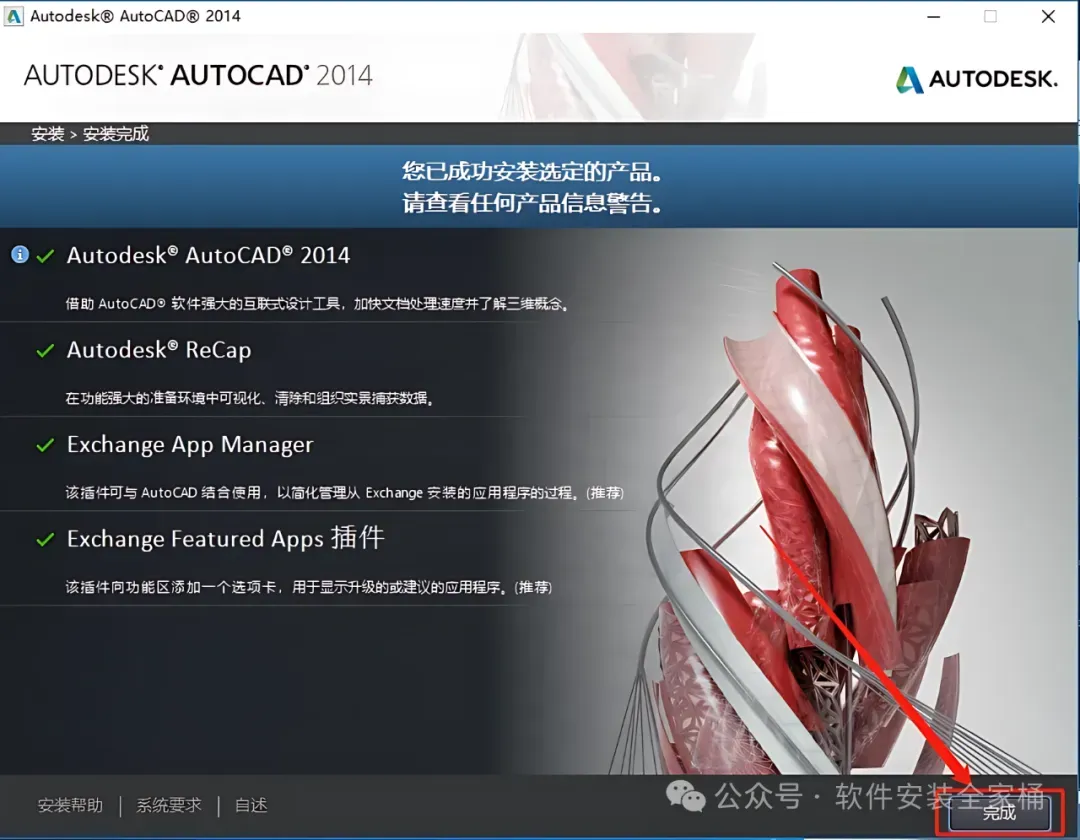Screen dimensions: 1080x840
Task: Click green checkmark next to Exchange App Manager
Action: (45, 445)
